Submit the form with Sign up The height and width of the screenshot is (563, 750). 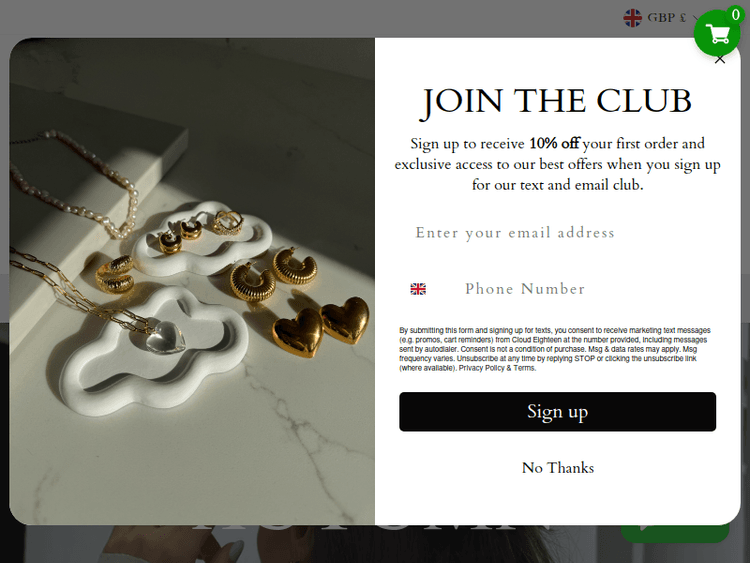(x=557, y=412)
